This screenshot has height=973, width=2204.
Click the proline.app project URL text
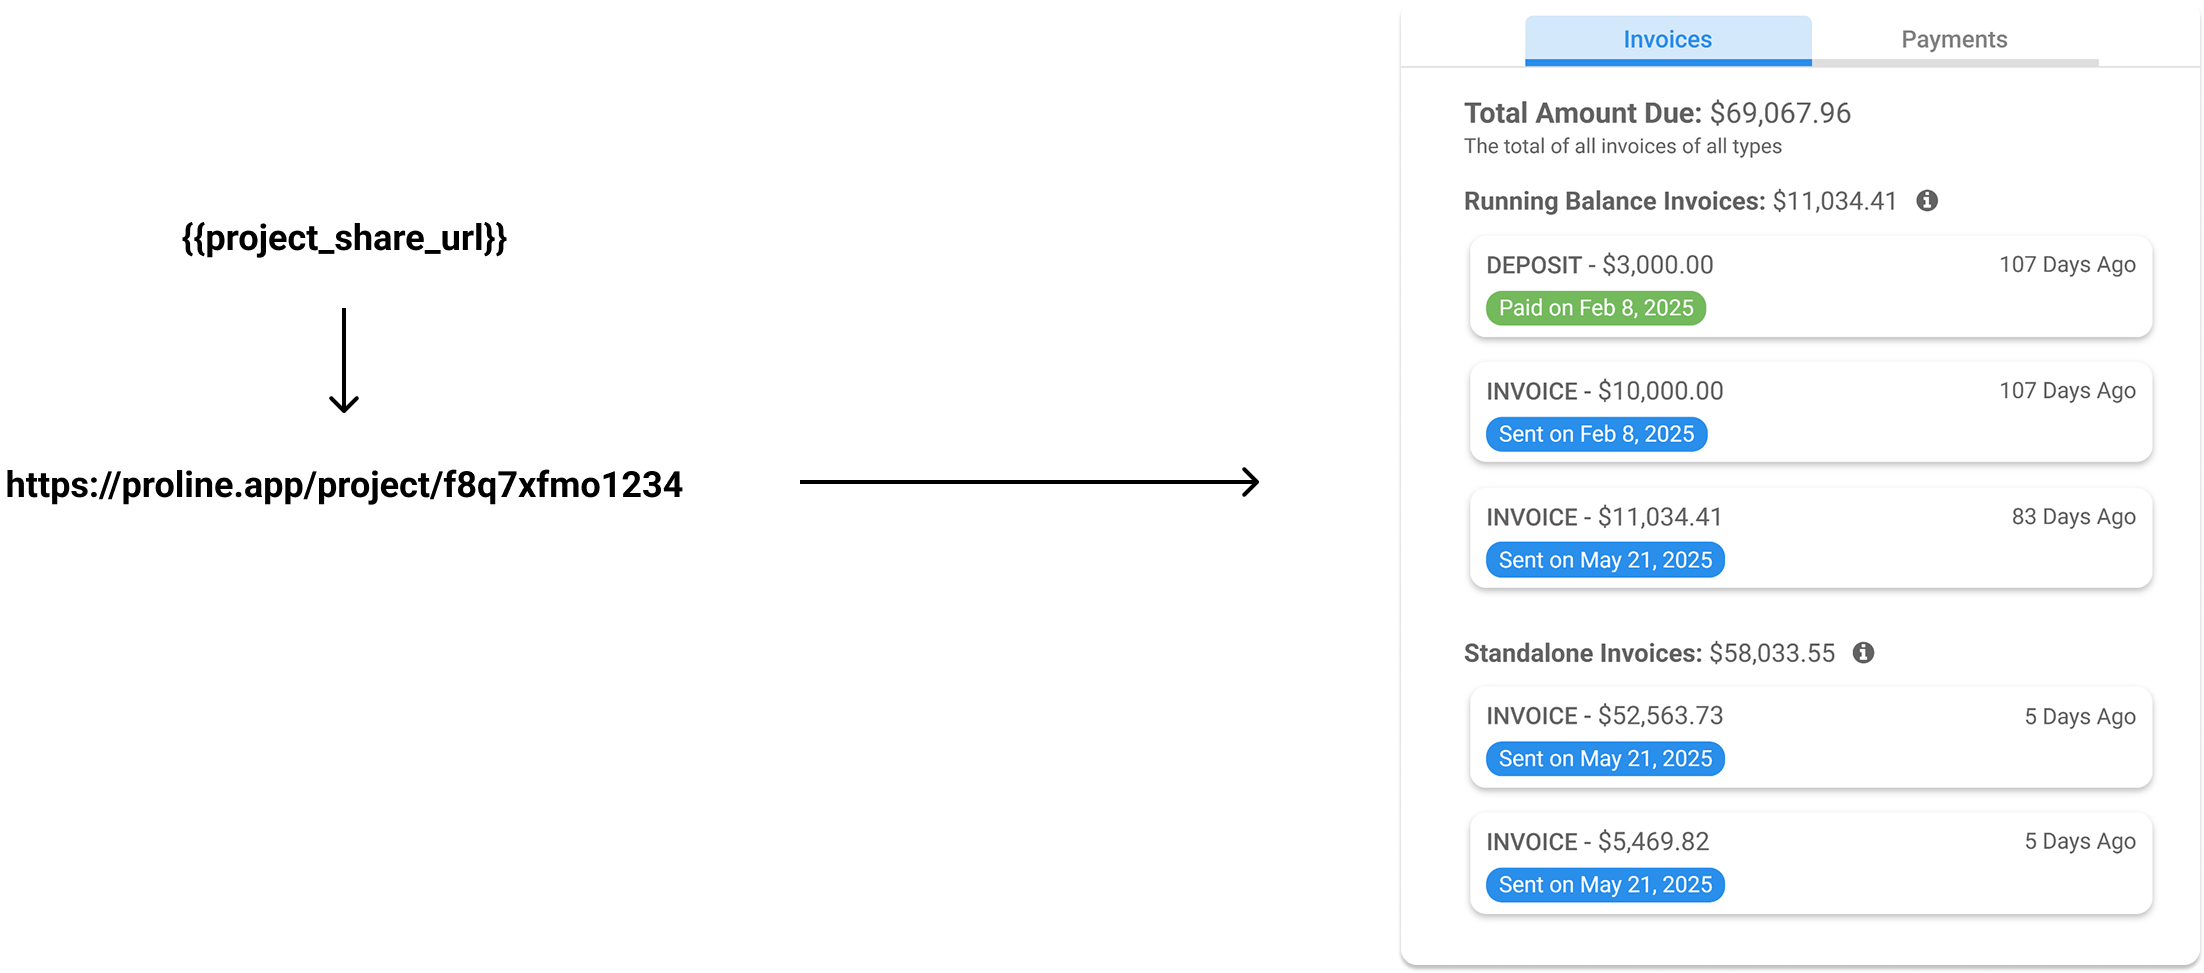pos(344,485)
